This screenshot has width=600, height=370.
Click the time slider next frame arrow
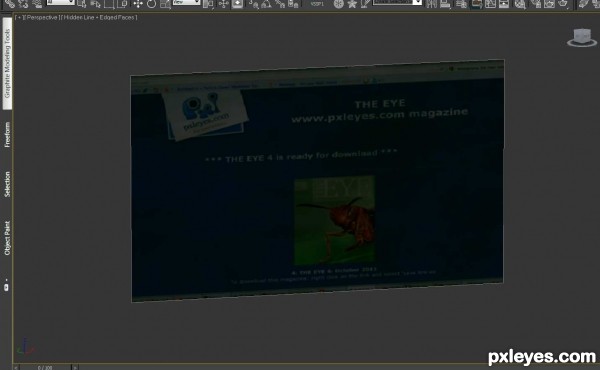click(x=75, y=367)
